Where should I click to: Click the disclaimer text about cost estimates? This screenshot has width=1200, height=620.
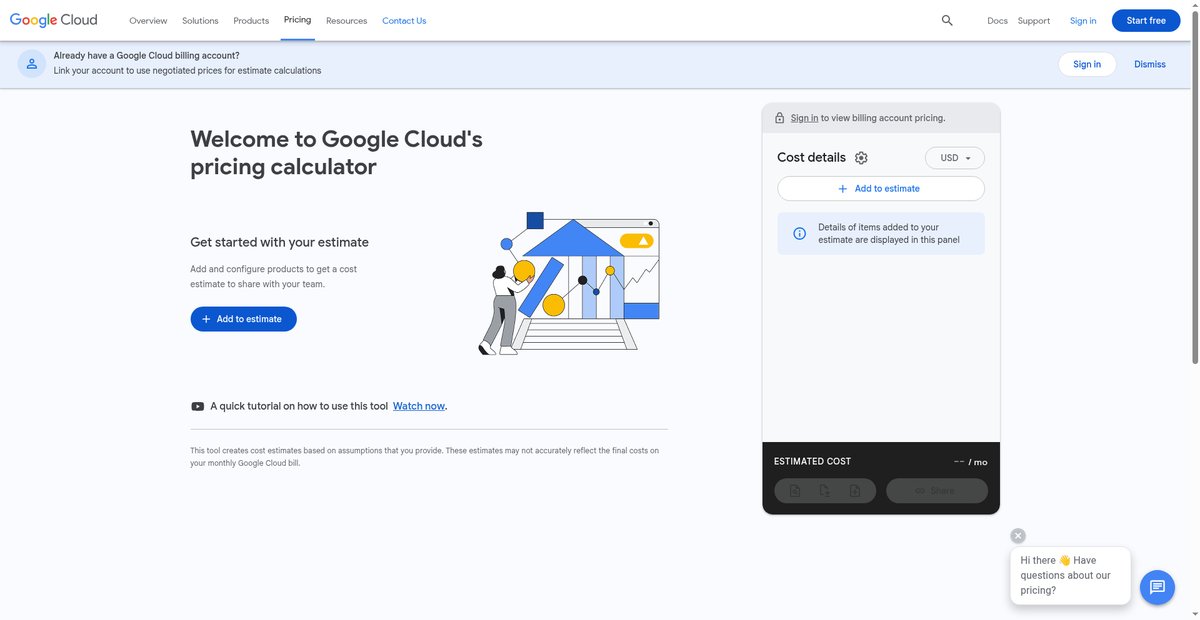425,457
